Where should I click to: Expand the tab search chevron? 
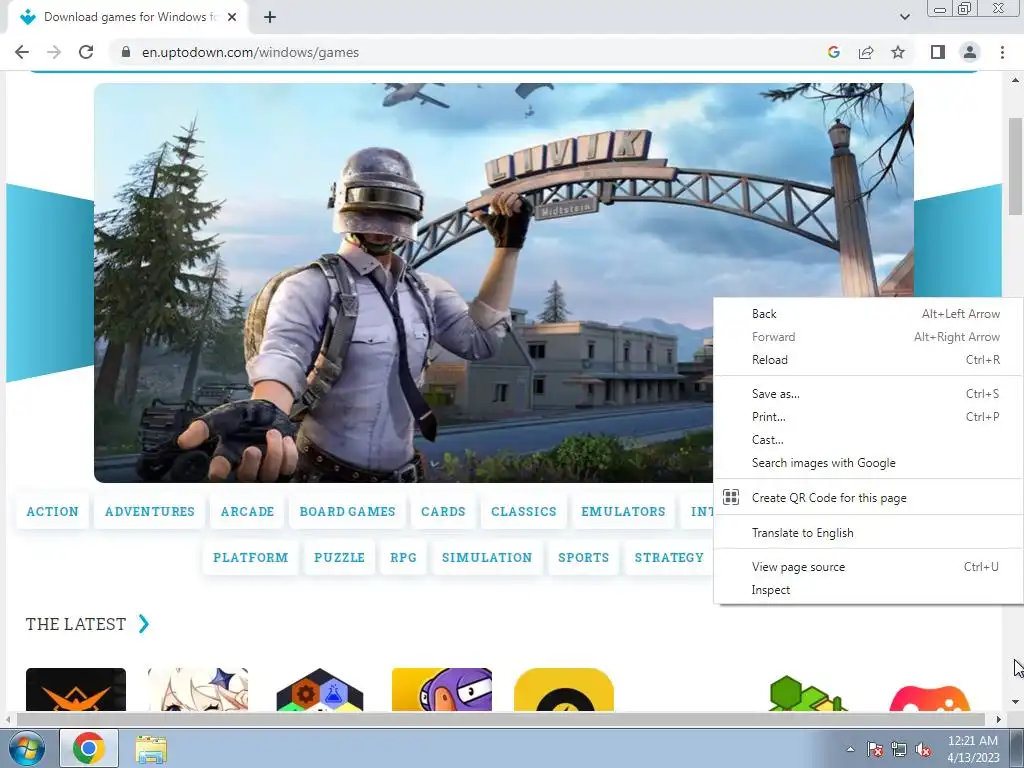(904, 17)
